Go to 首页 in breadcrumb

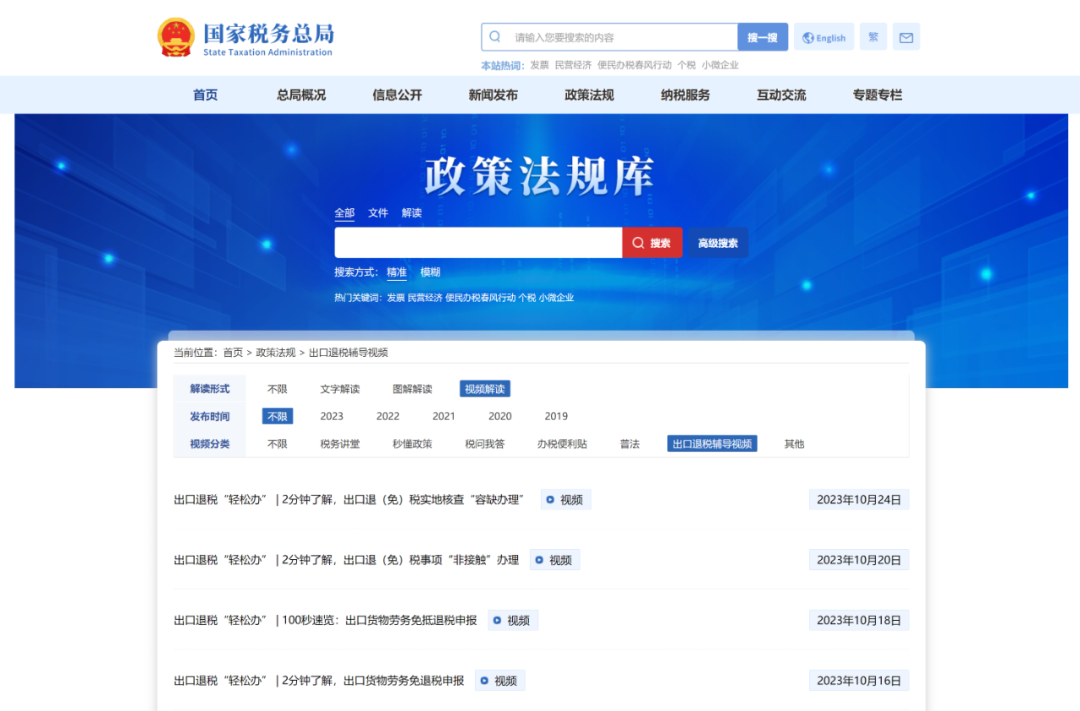(x=233, y=353)
